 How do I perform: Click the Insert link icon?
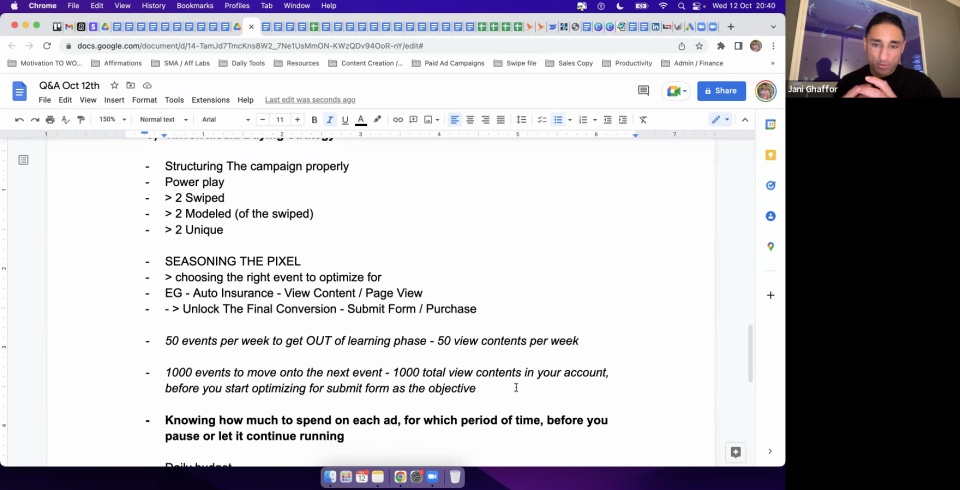[398, 119]
